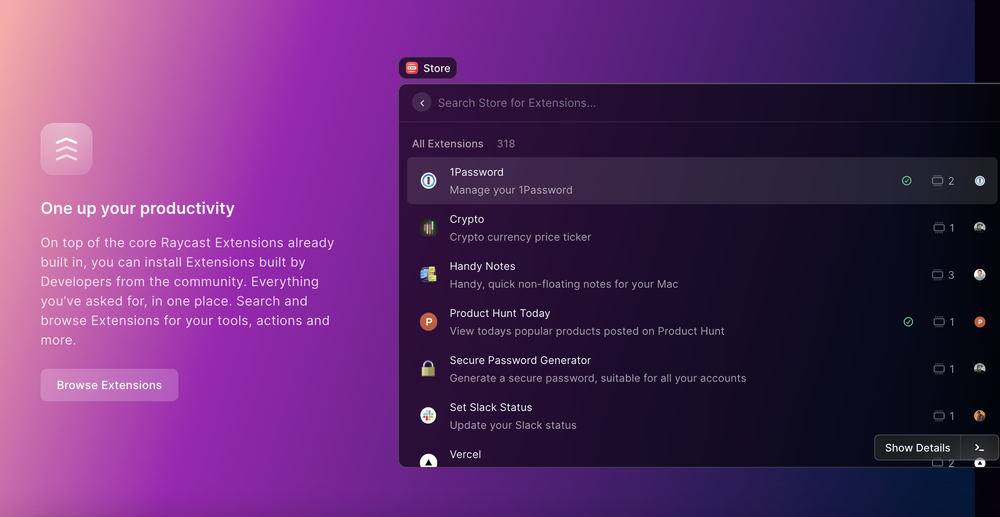Select the Handy Notes title text
Screen dimensions: 1000x517
pyautogui.click(x=482, y=266)
